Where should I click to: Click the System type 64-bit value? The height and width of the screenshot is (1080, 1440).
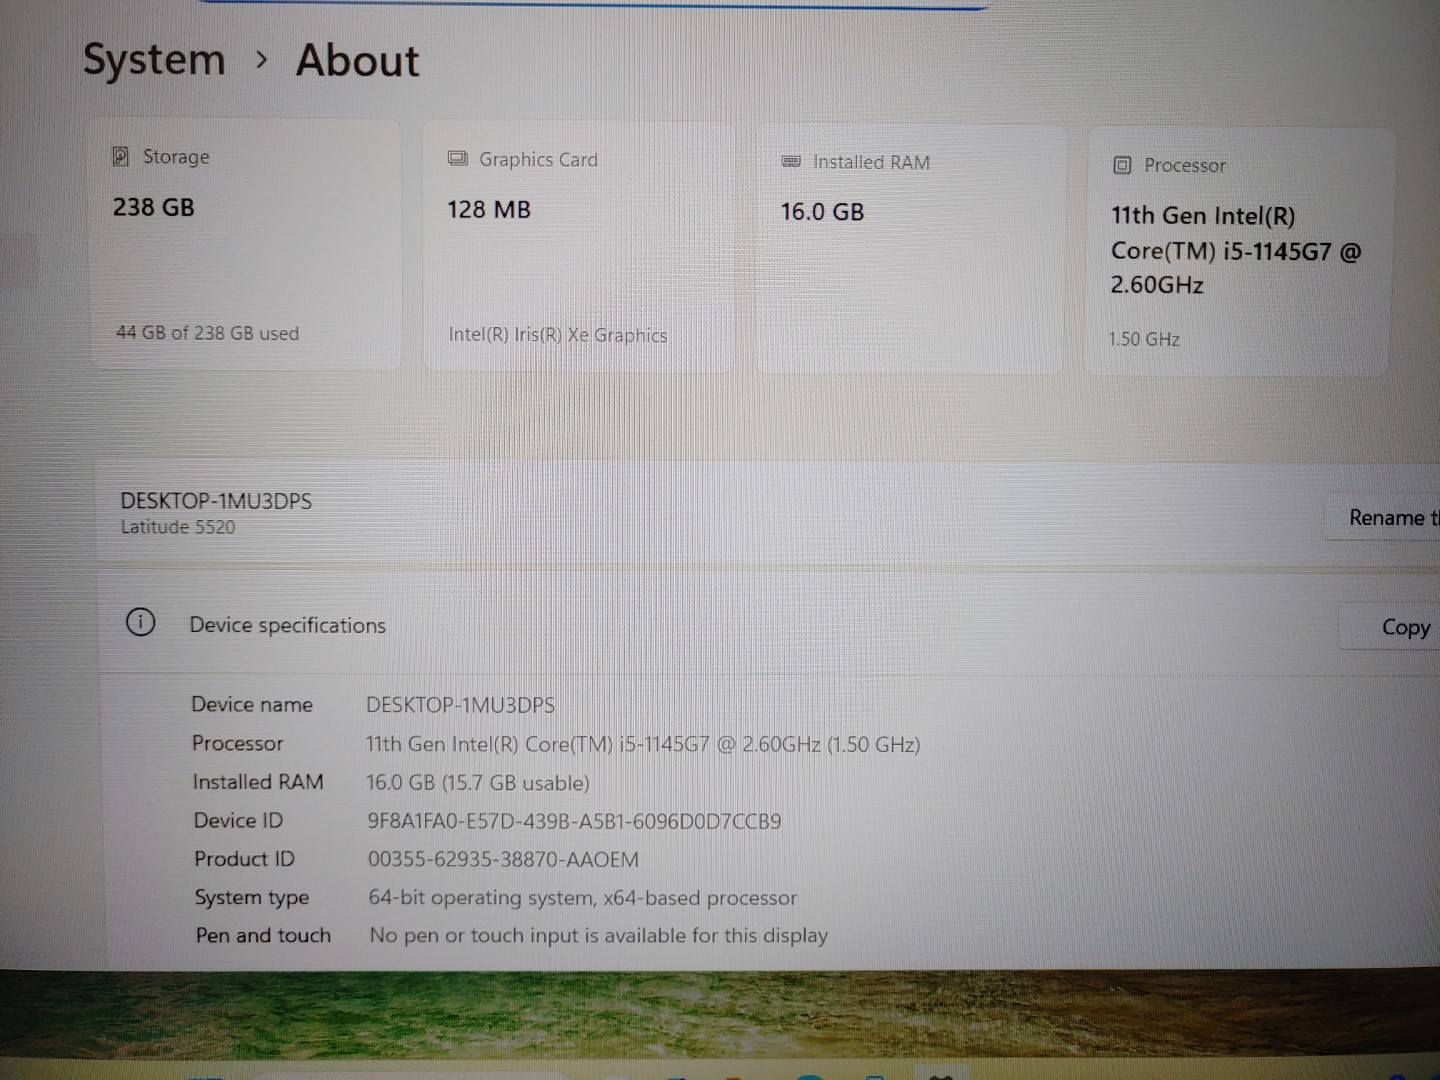click(582, 897)
